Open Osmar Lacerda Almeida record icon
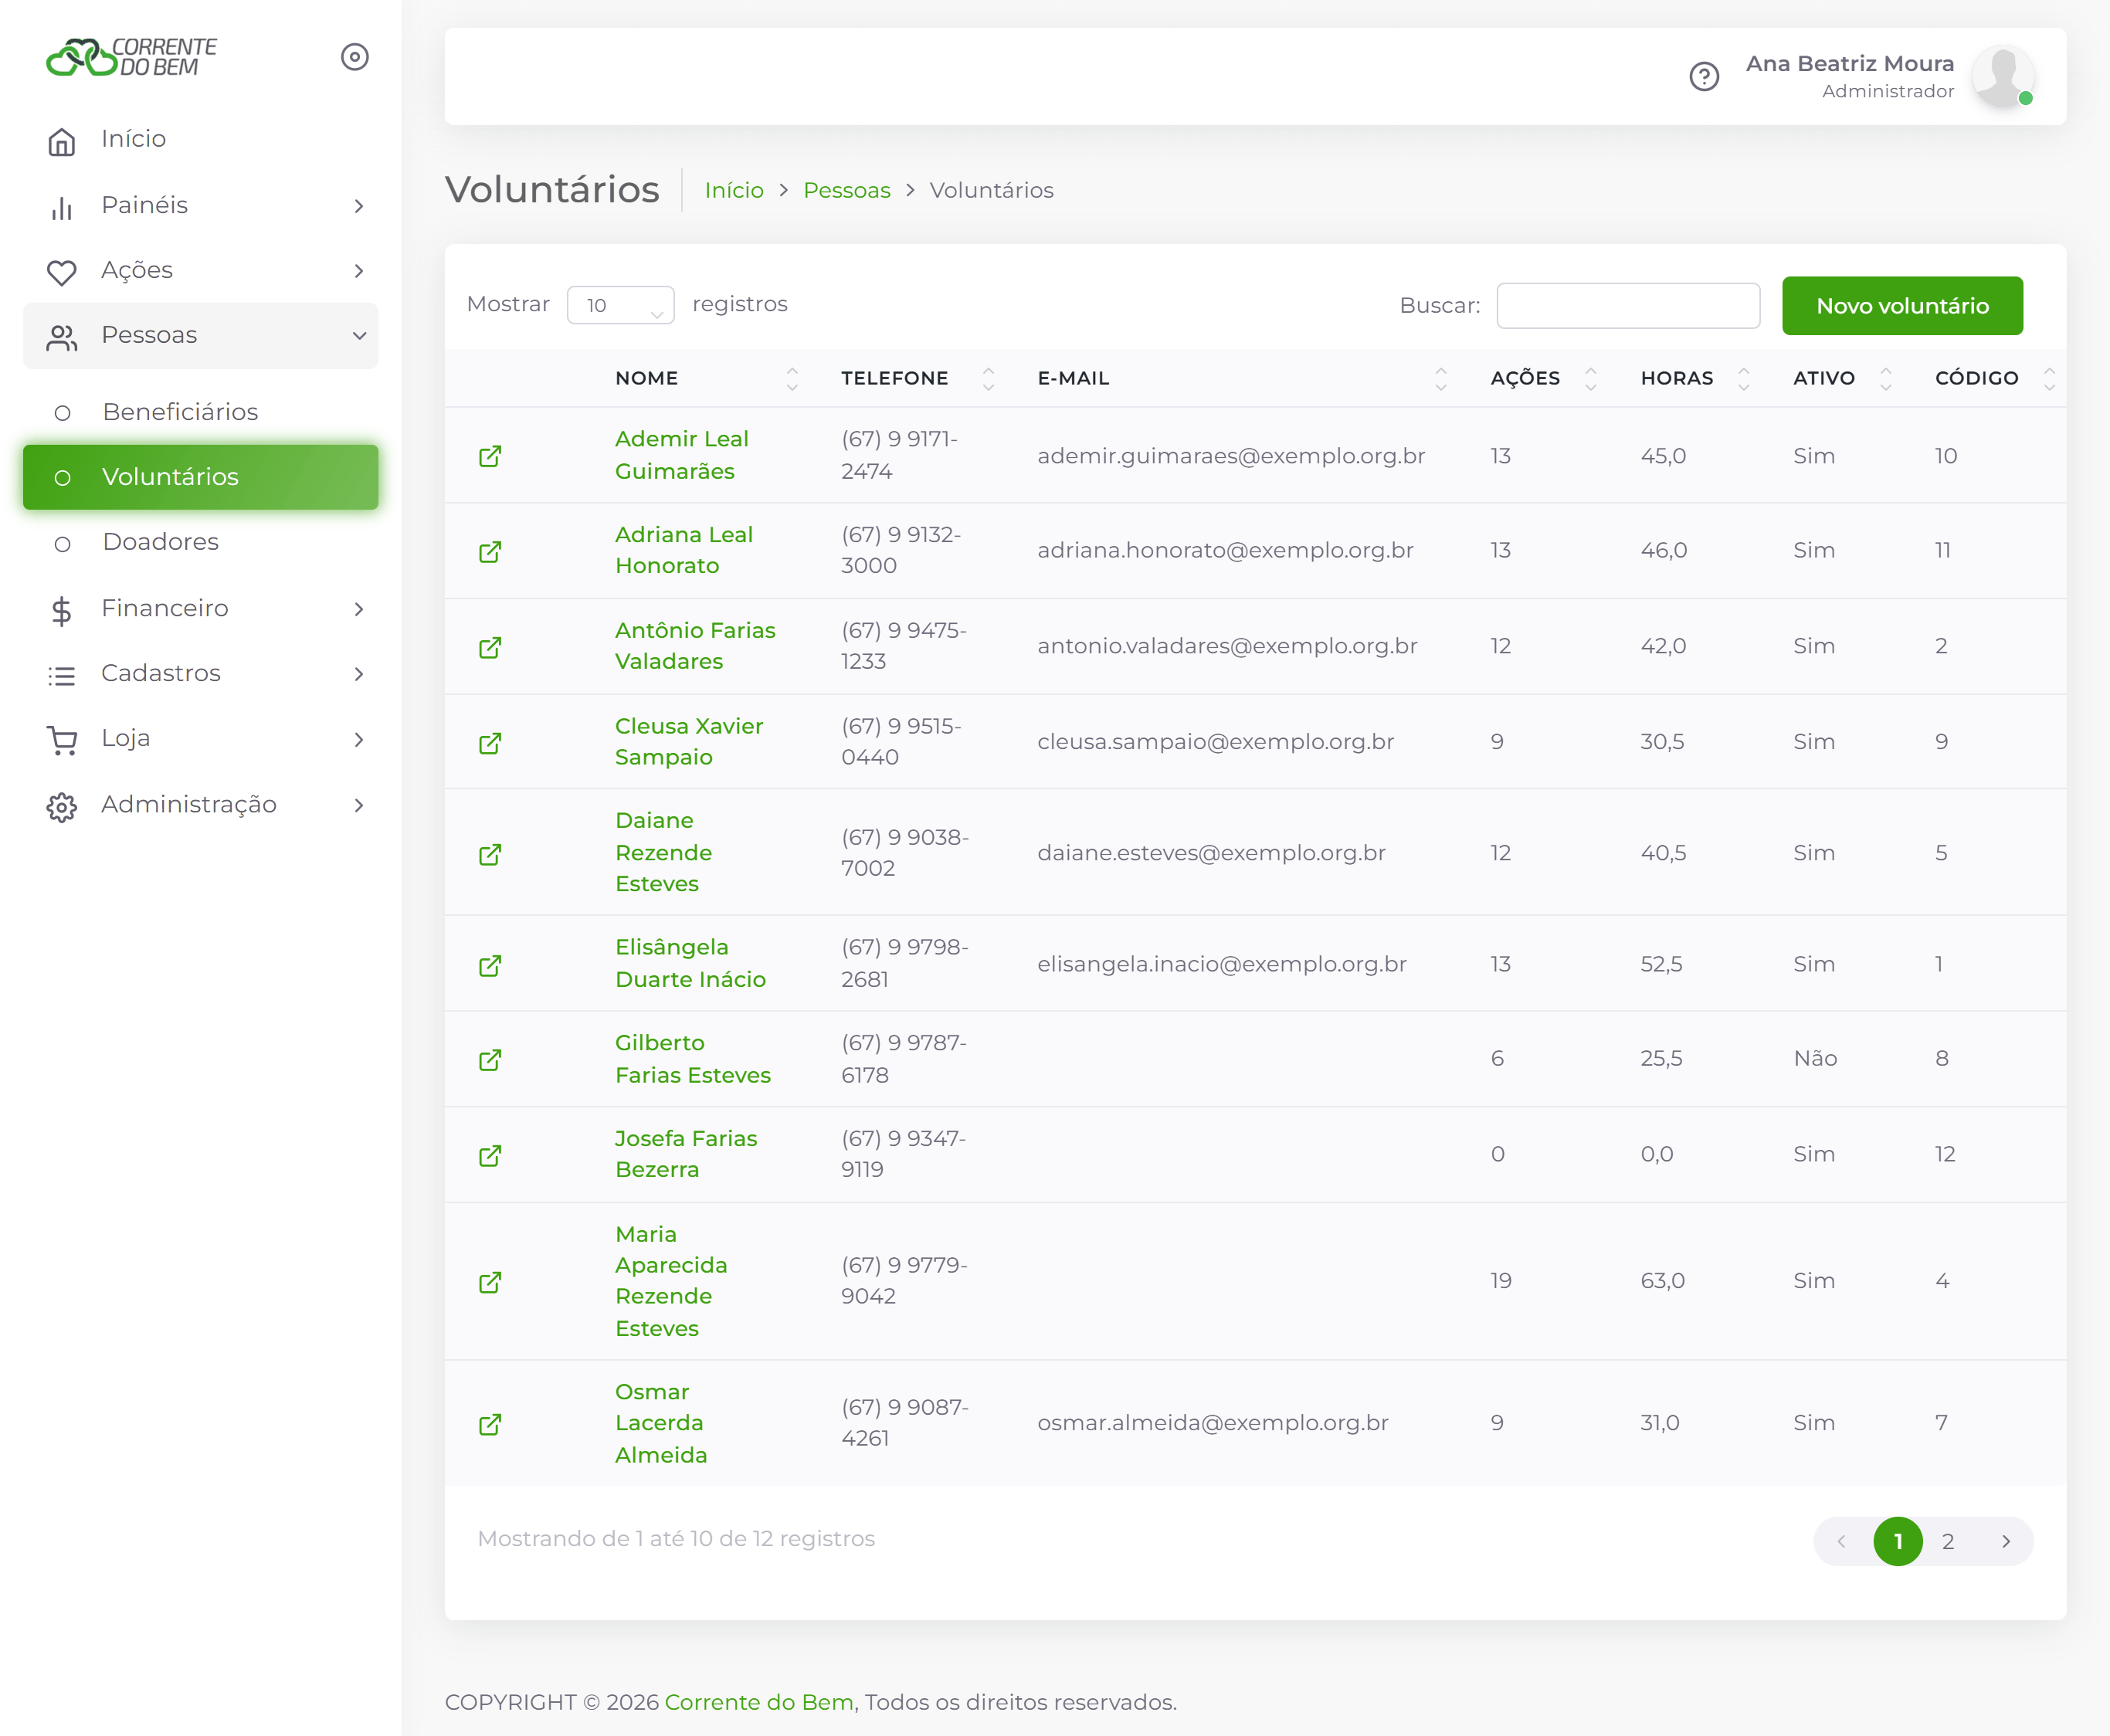Viewport: 2110px width, 1736px height. (x=490, y=1424)
